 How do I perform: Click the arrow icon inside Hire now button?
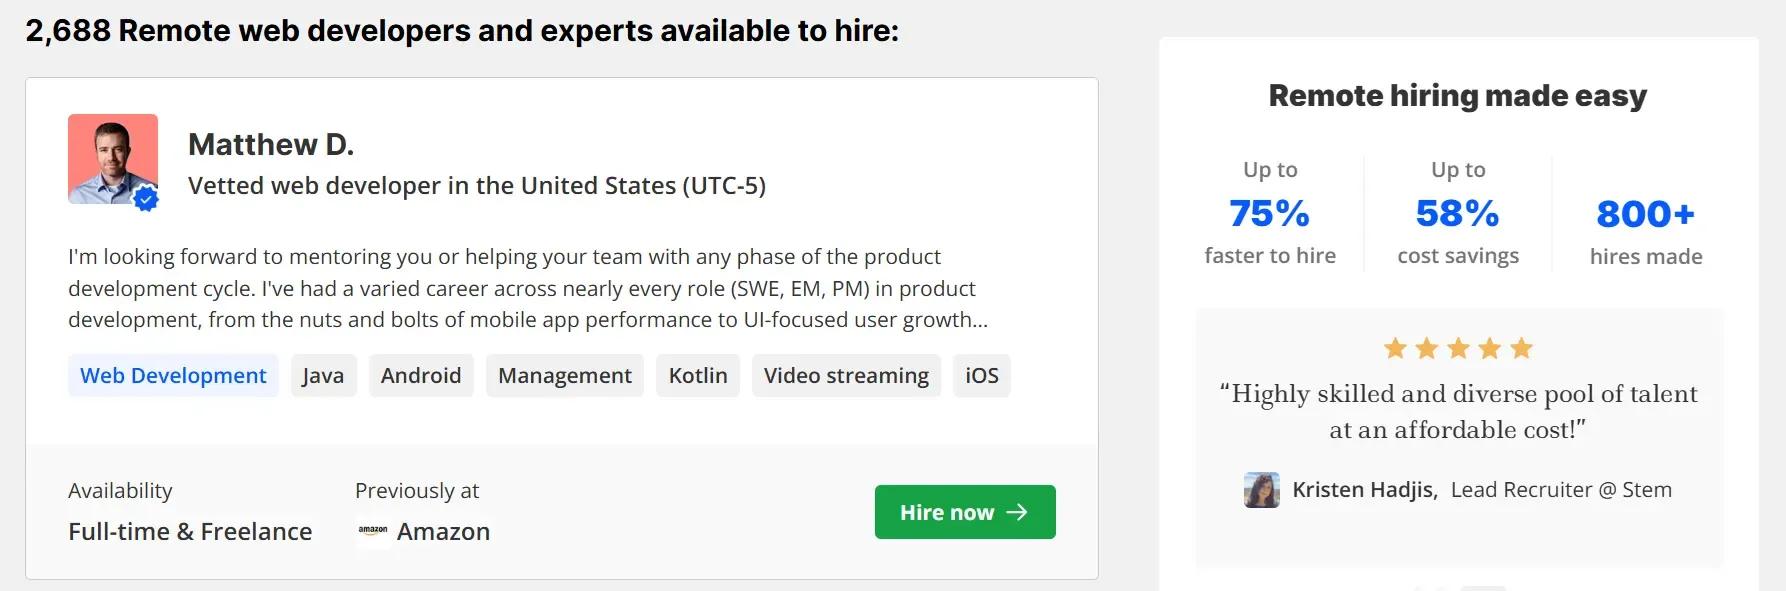1018,512
